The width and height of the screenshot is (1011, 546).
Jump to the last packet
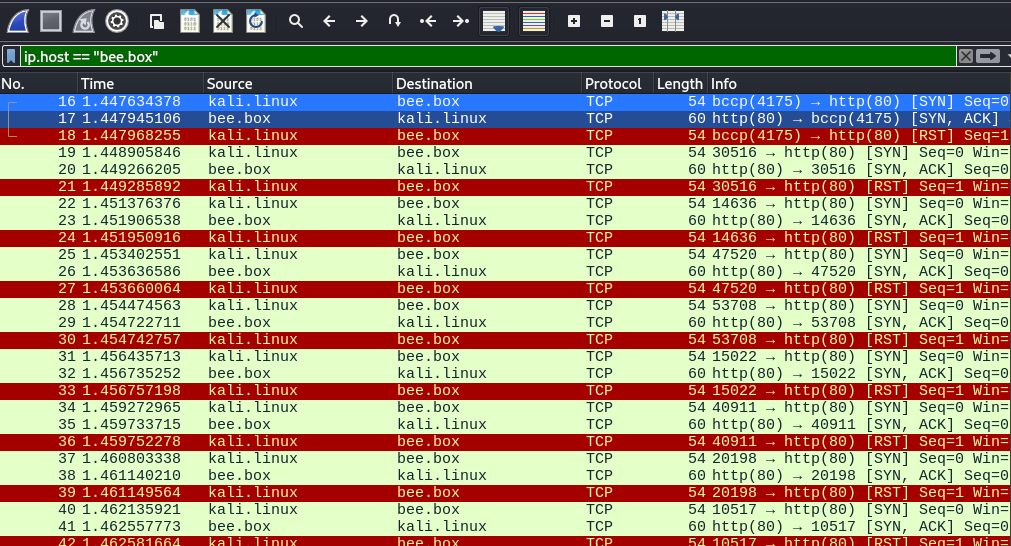coord(460,21)
